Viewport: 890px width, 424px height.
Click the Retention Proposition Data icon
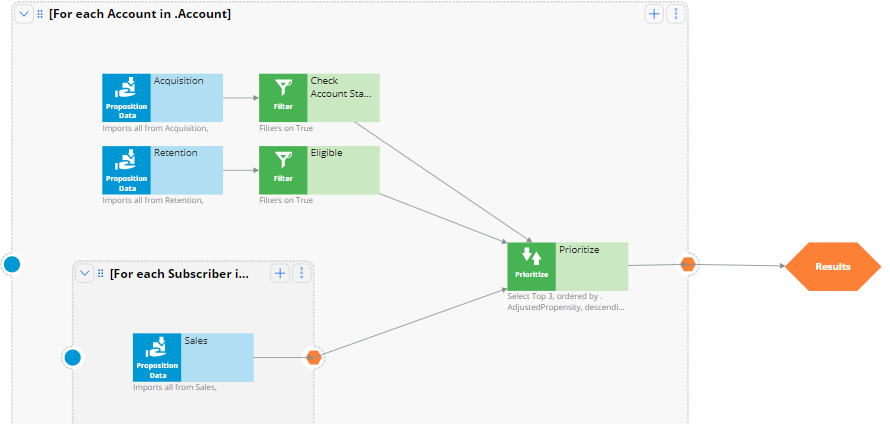click(x=126, y=170)
